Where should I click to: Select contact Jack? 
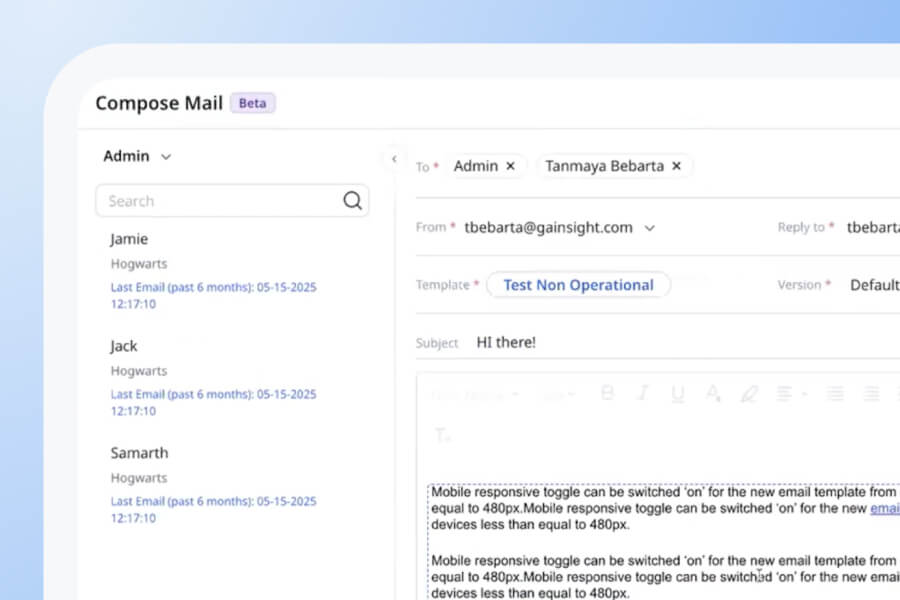coord(124,346)
